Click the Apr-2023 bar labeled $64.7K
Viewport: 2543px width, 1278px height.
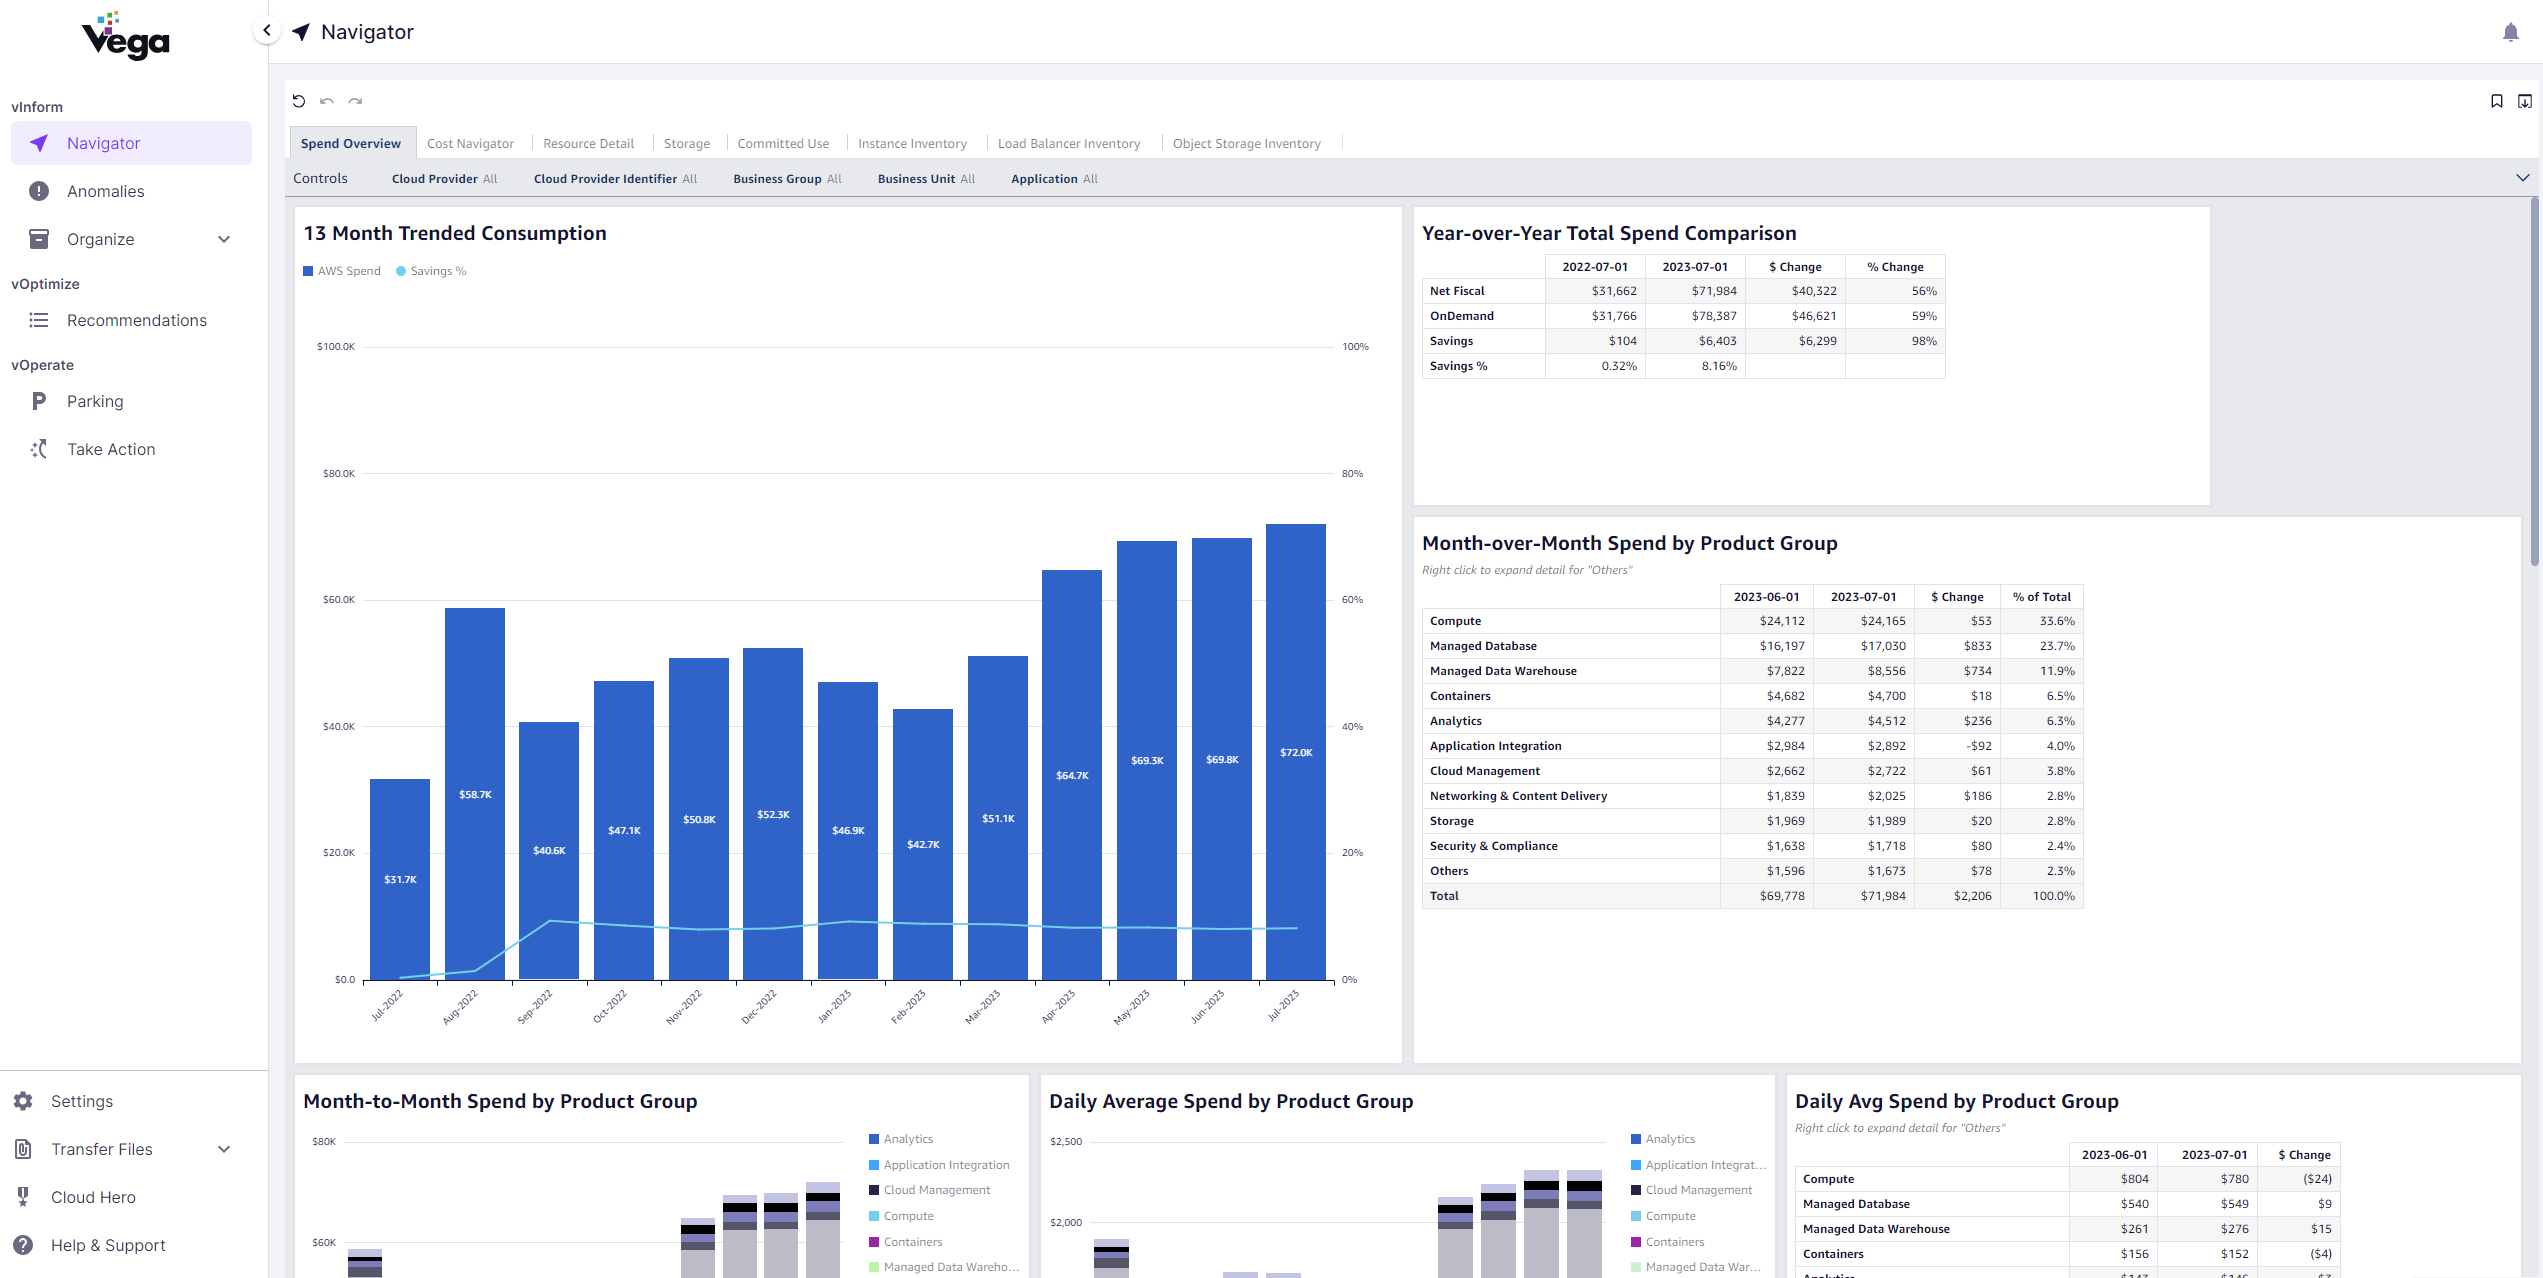(x=1072, y=775)
